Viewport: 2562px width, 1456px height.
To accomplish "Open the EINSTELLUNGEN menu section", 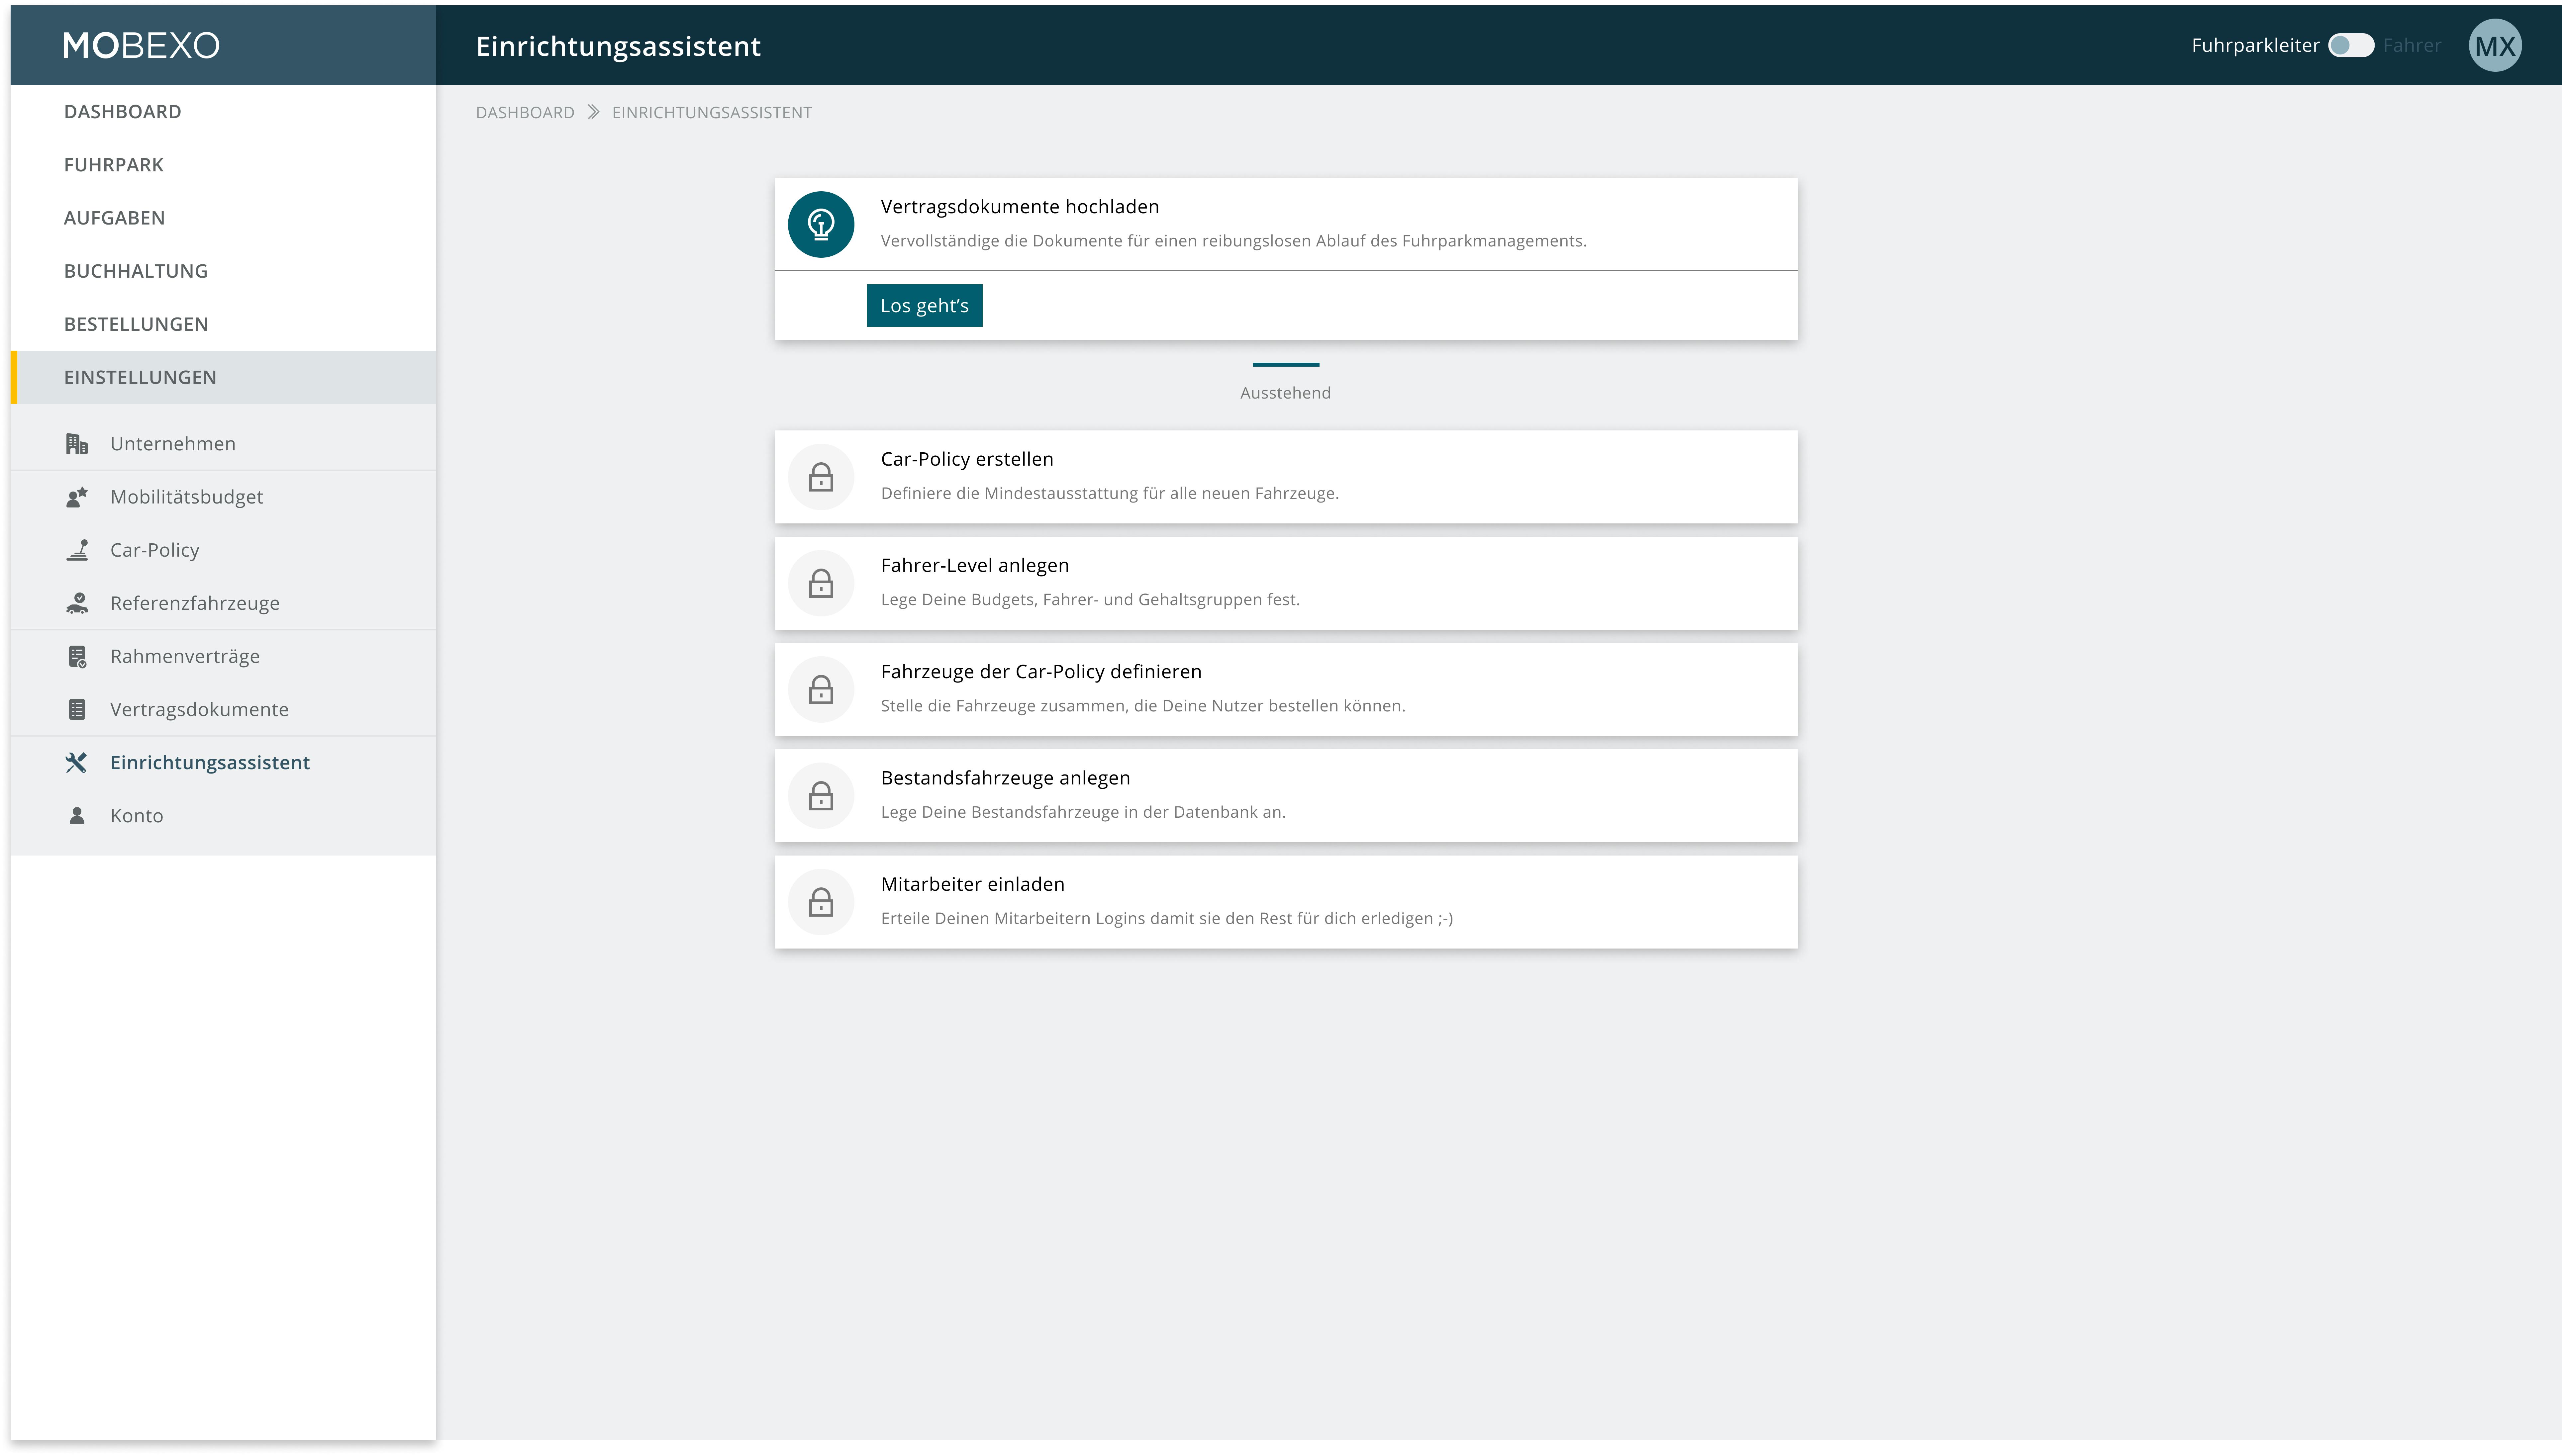I will (x=141, y=377).
